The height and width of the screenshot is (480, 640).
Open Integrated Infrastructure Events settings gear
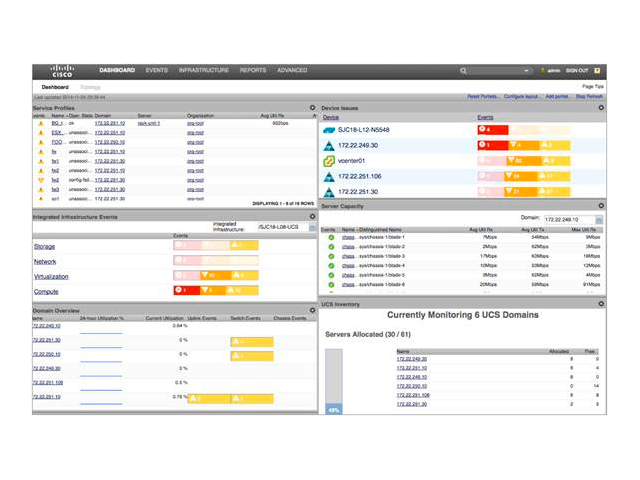[x=312, y=216]
